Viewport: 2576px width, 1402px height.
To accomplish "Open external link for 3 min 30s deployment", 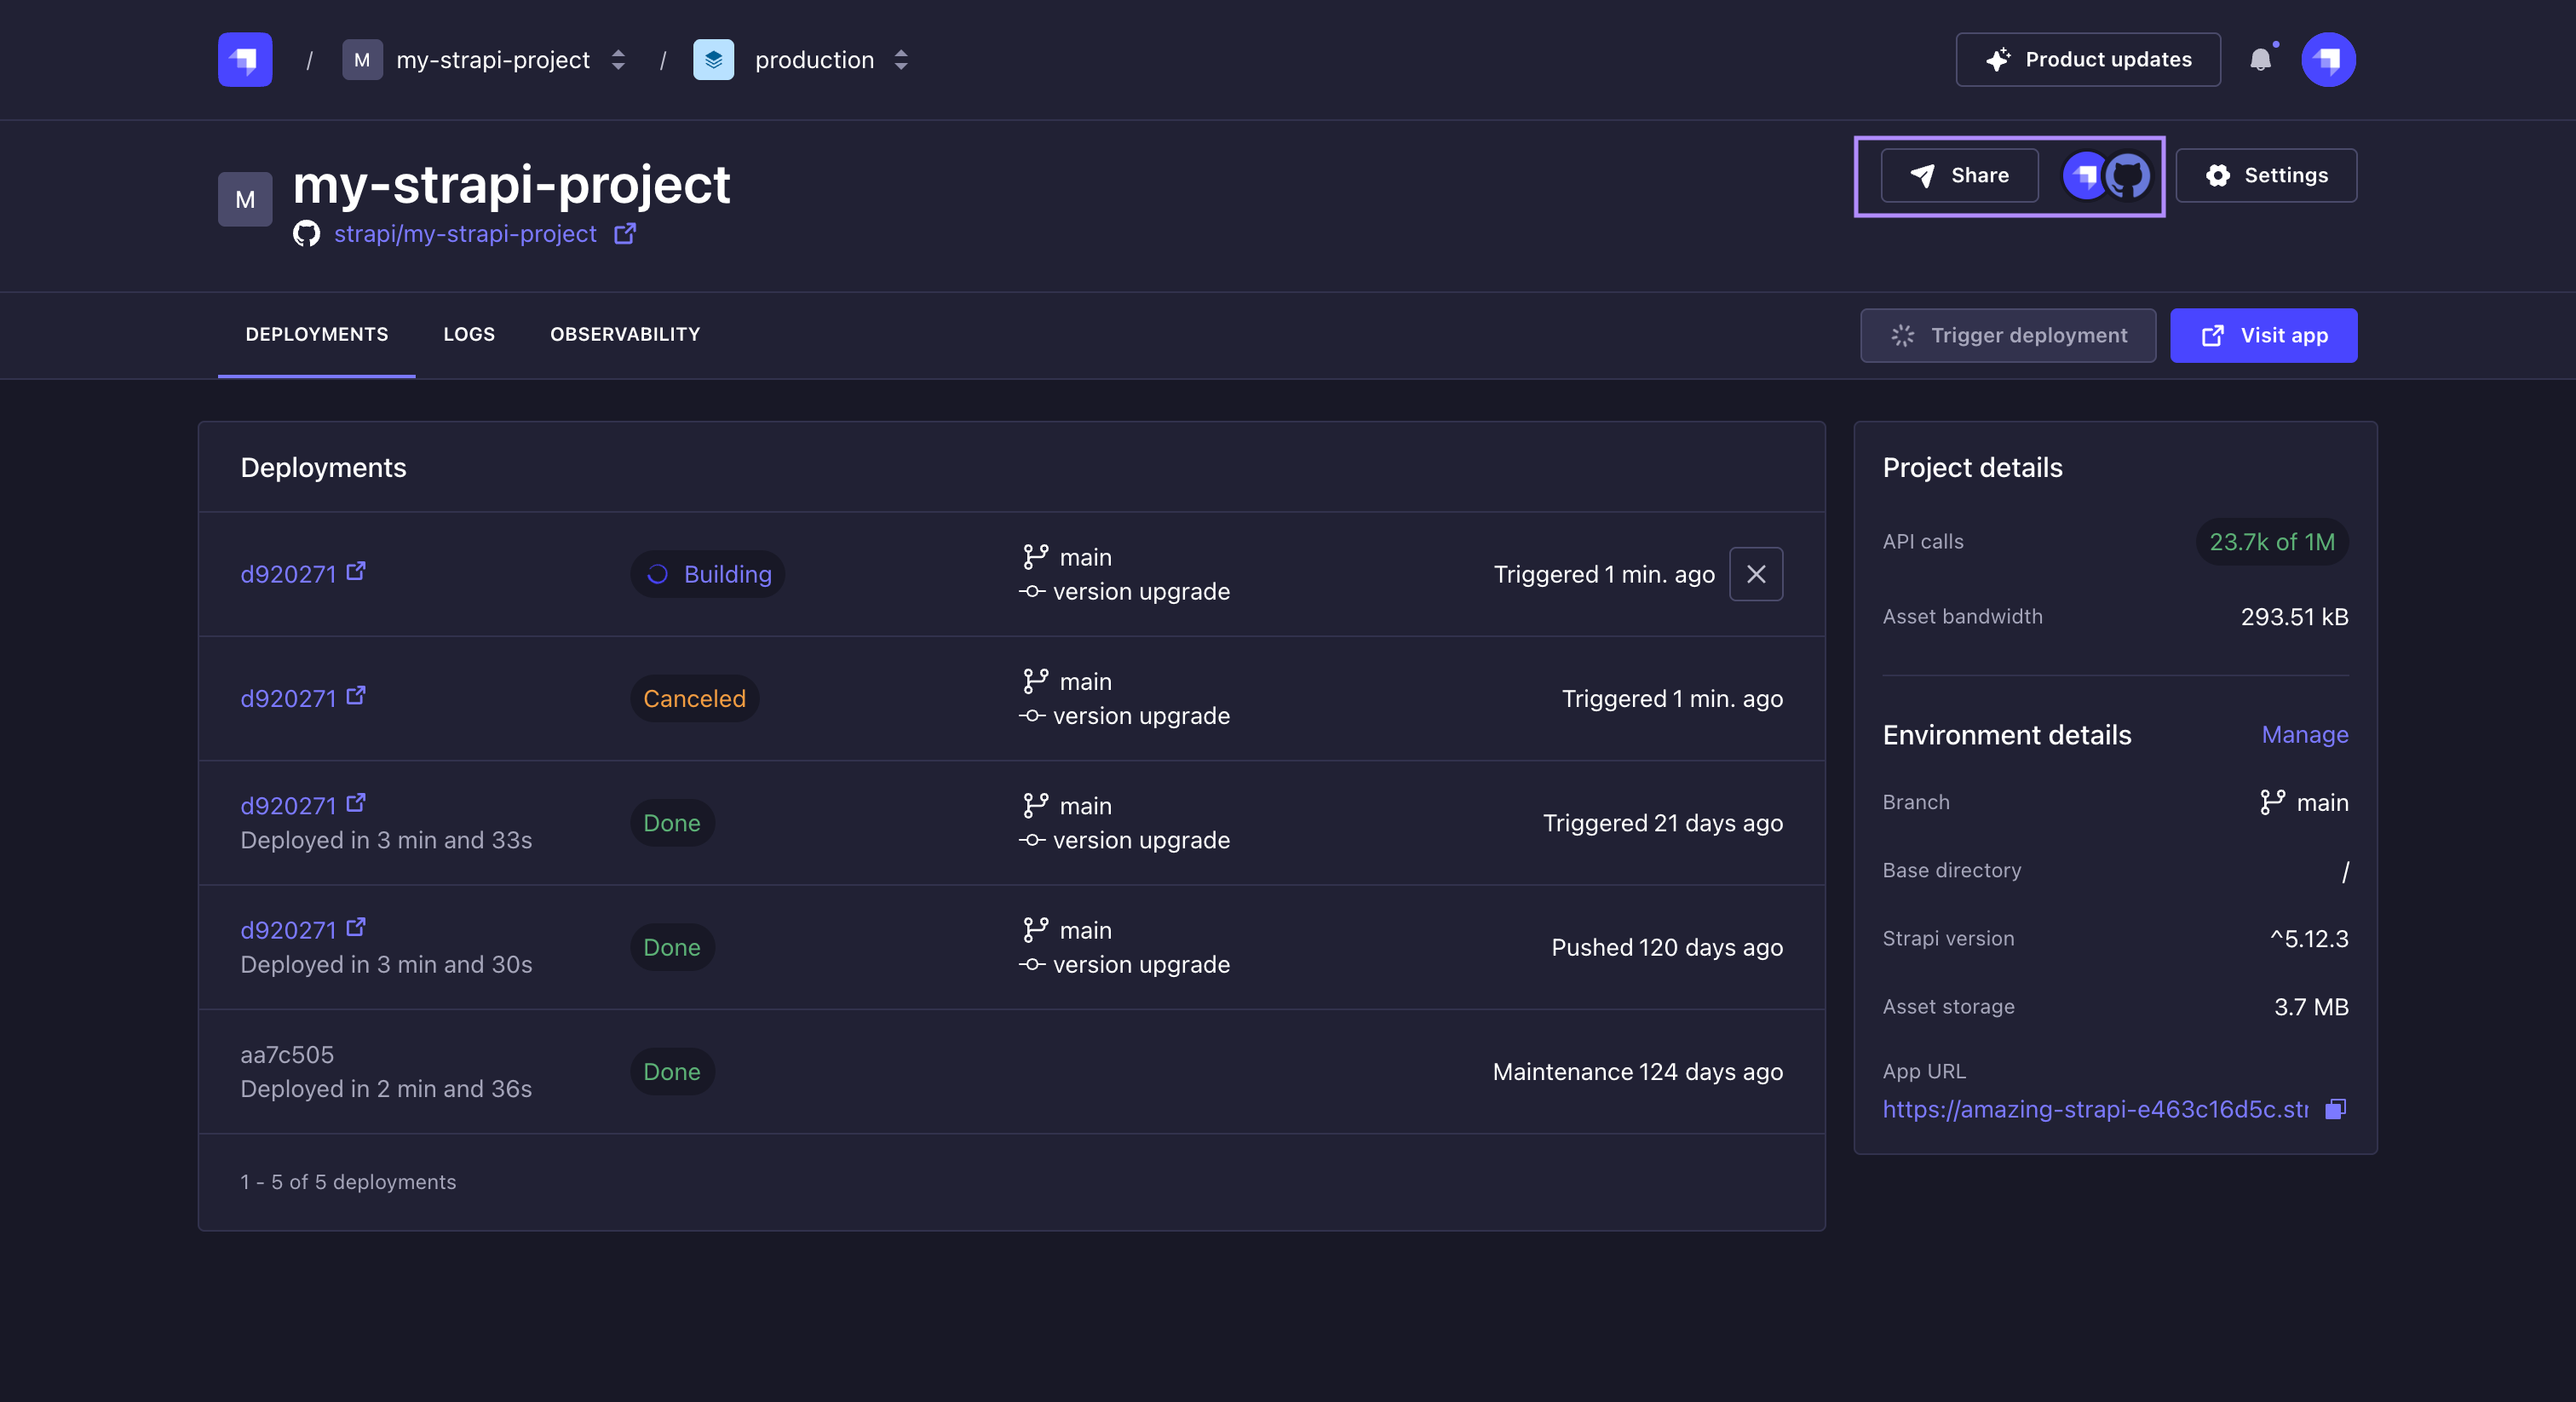I will coord(356,927).
